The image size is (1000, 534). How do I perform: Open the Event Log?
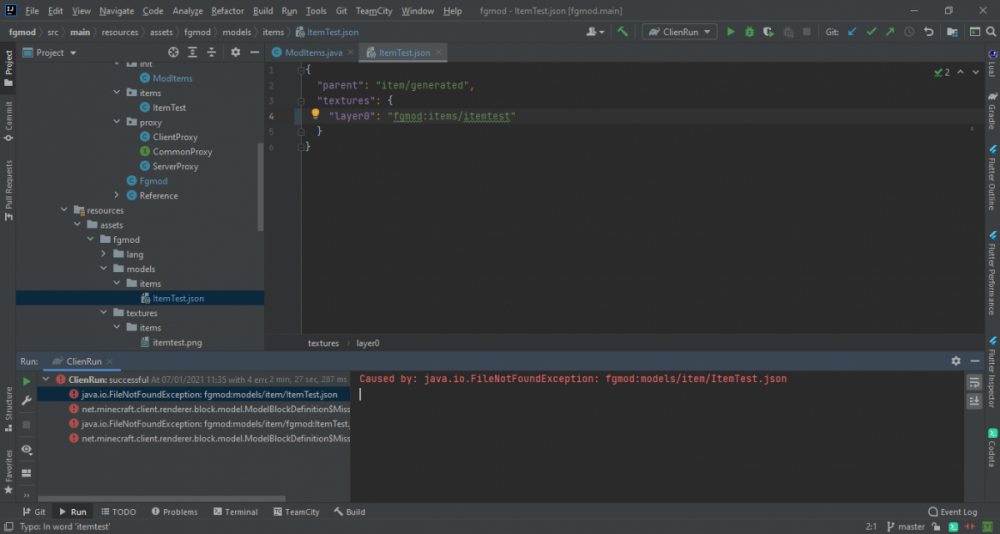[x=952, y=512]
